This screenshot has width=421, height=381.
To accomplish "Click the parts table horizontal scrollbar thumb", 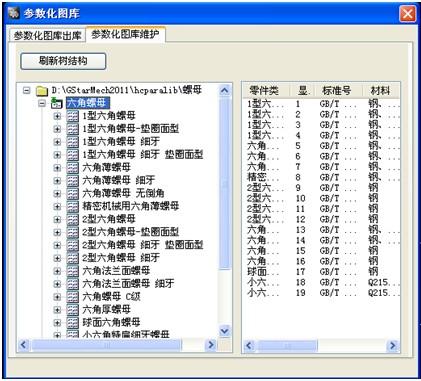I will [288, 346].
